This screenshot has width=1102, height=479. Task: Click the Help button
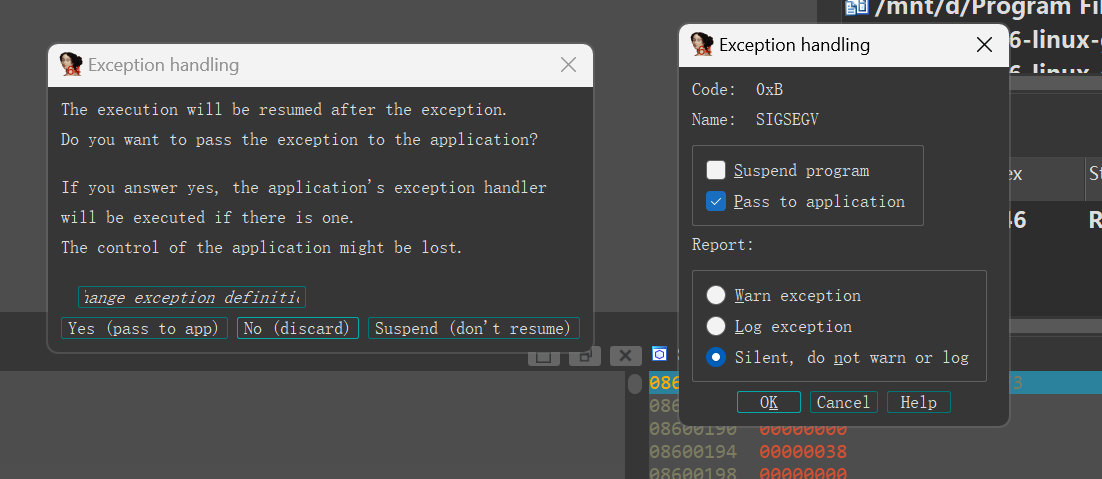[918, 402]
